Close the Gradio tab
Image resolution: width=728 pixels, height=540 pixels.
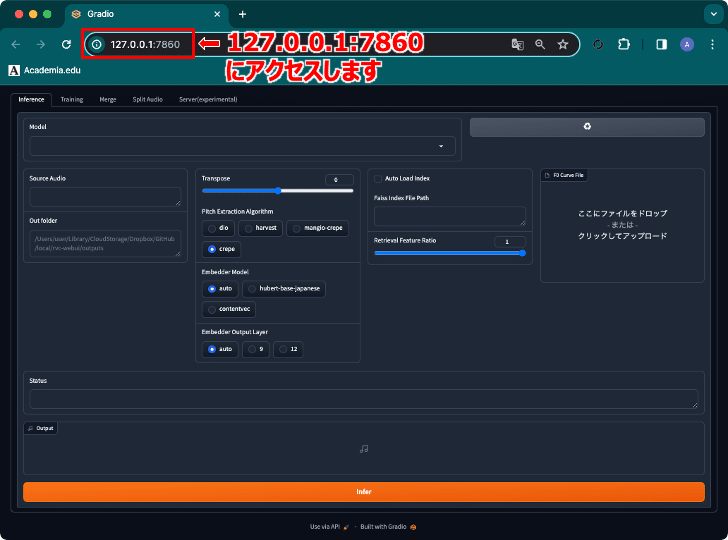[x=217, y=14]
